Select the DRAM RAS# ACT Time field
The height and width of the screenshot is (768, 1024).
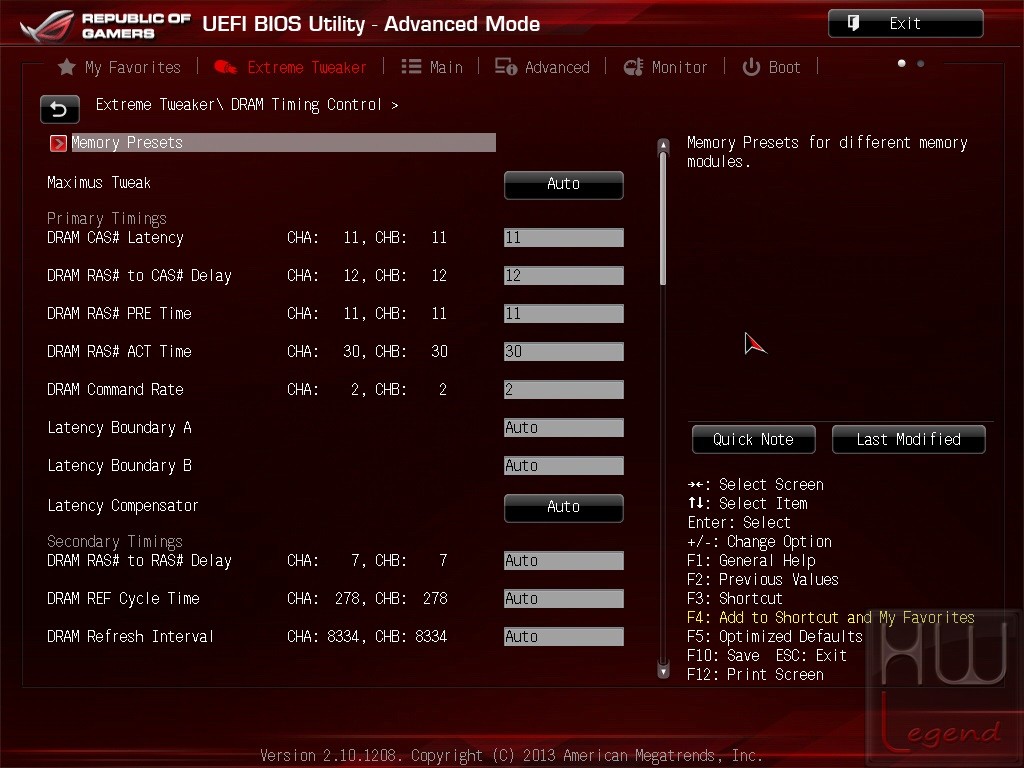click(564, 351)
